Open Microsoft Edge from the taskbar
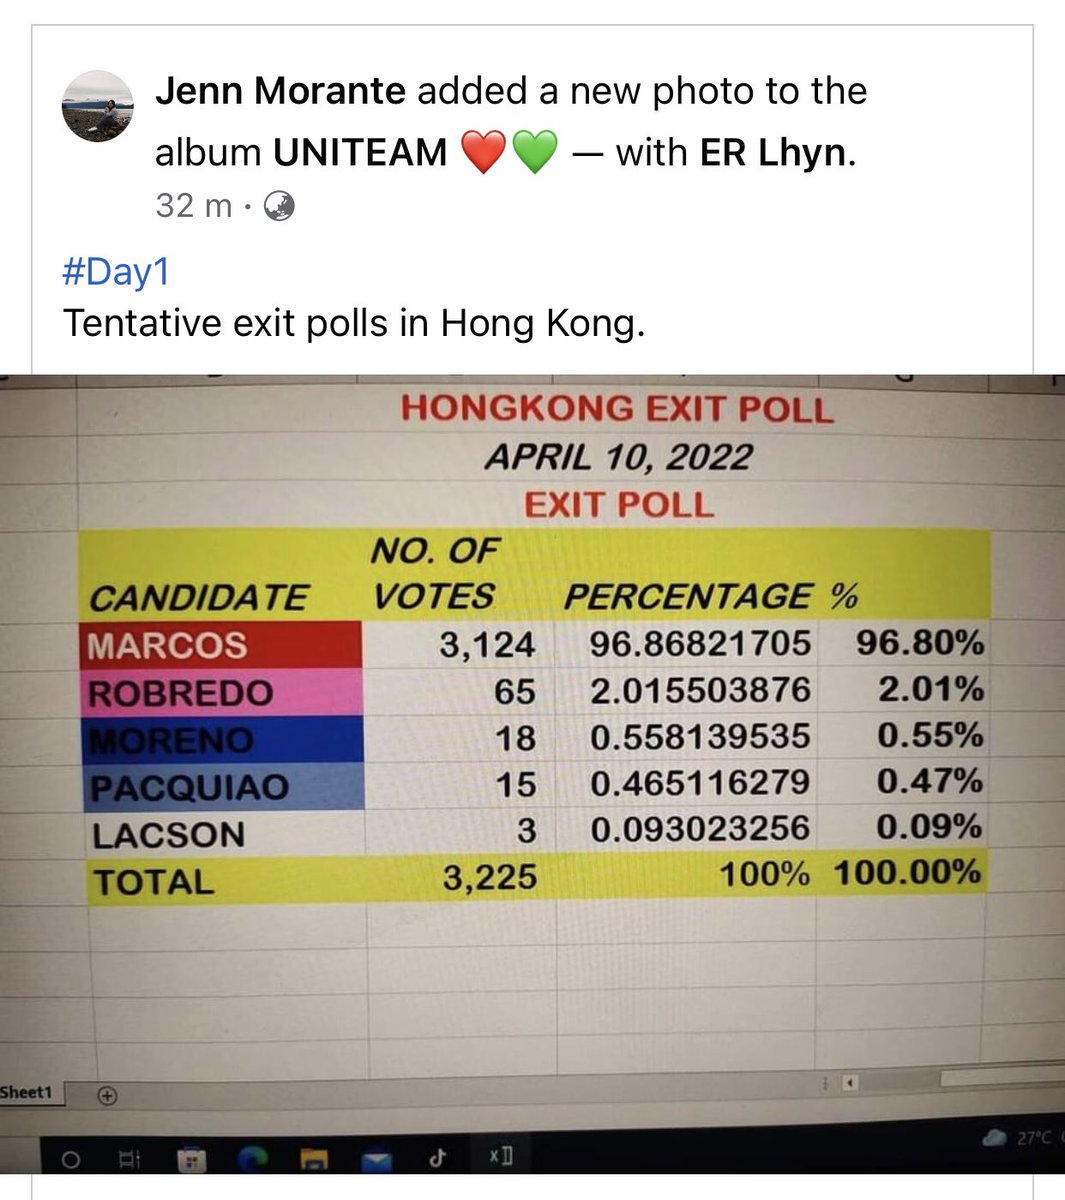The height and width of the screenshot is (1200, 1065). tap(253, 1159)
